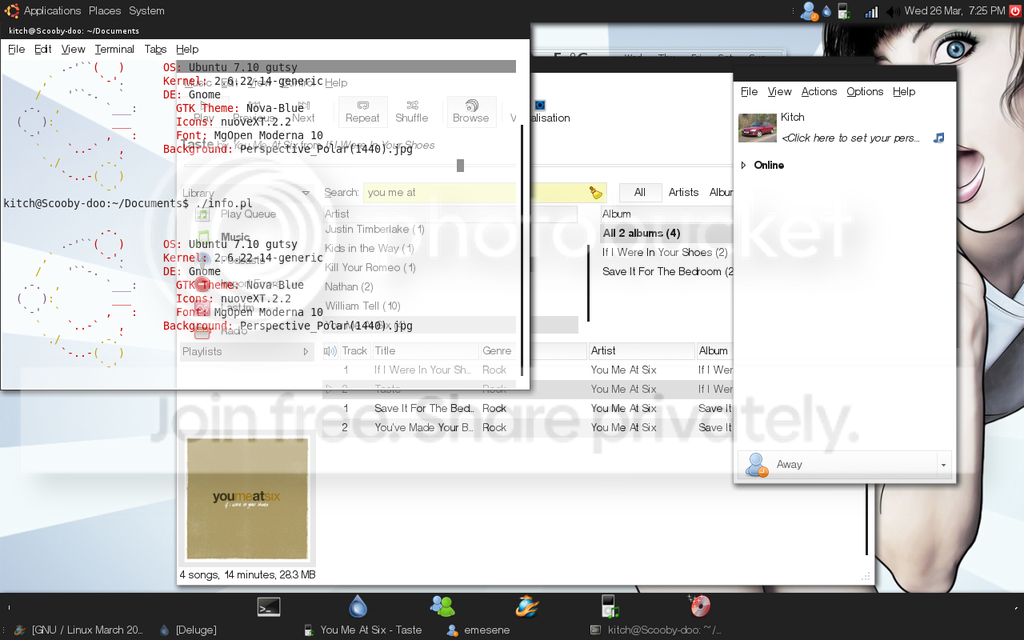This screenshot has height=640, width=1024.
Task: Click the music note icon in emesene
Action: (x=938, y=138)
